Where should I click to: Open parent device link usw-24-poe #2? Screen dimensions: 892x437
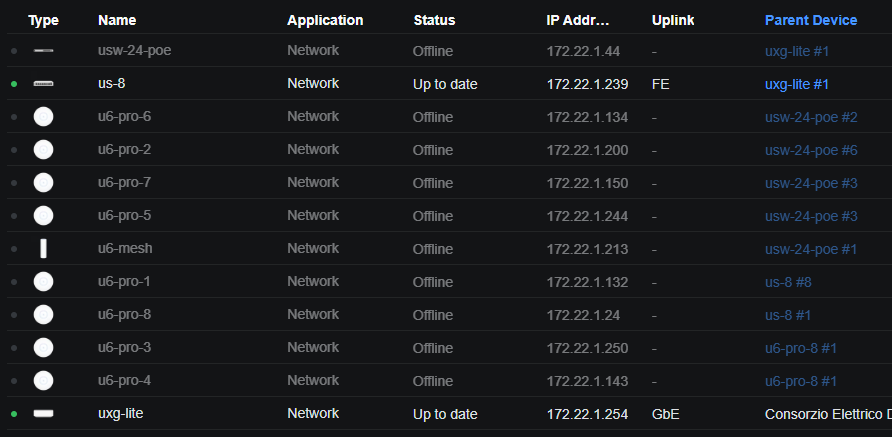[x=811, y=117]
